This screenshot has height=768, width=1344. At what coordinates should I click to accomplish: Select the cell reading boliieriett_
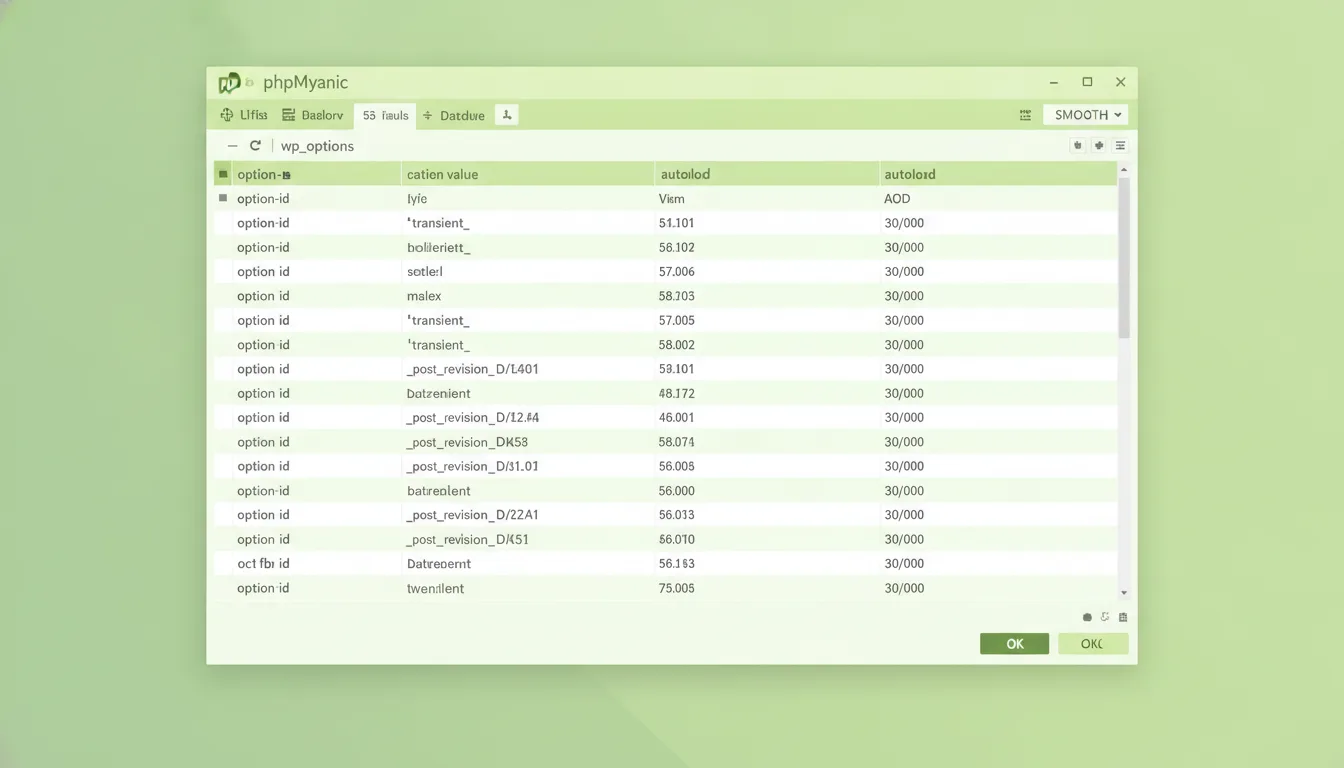pos(438,247)
